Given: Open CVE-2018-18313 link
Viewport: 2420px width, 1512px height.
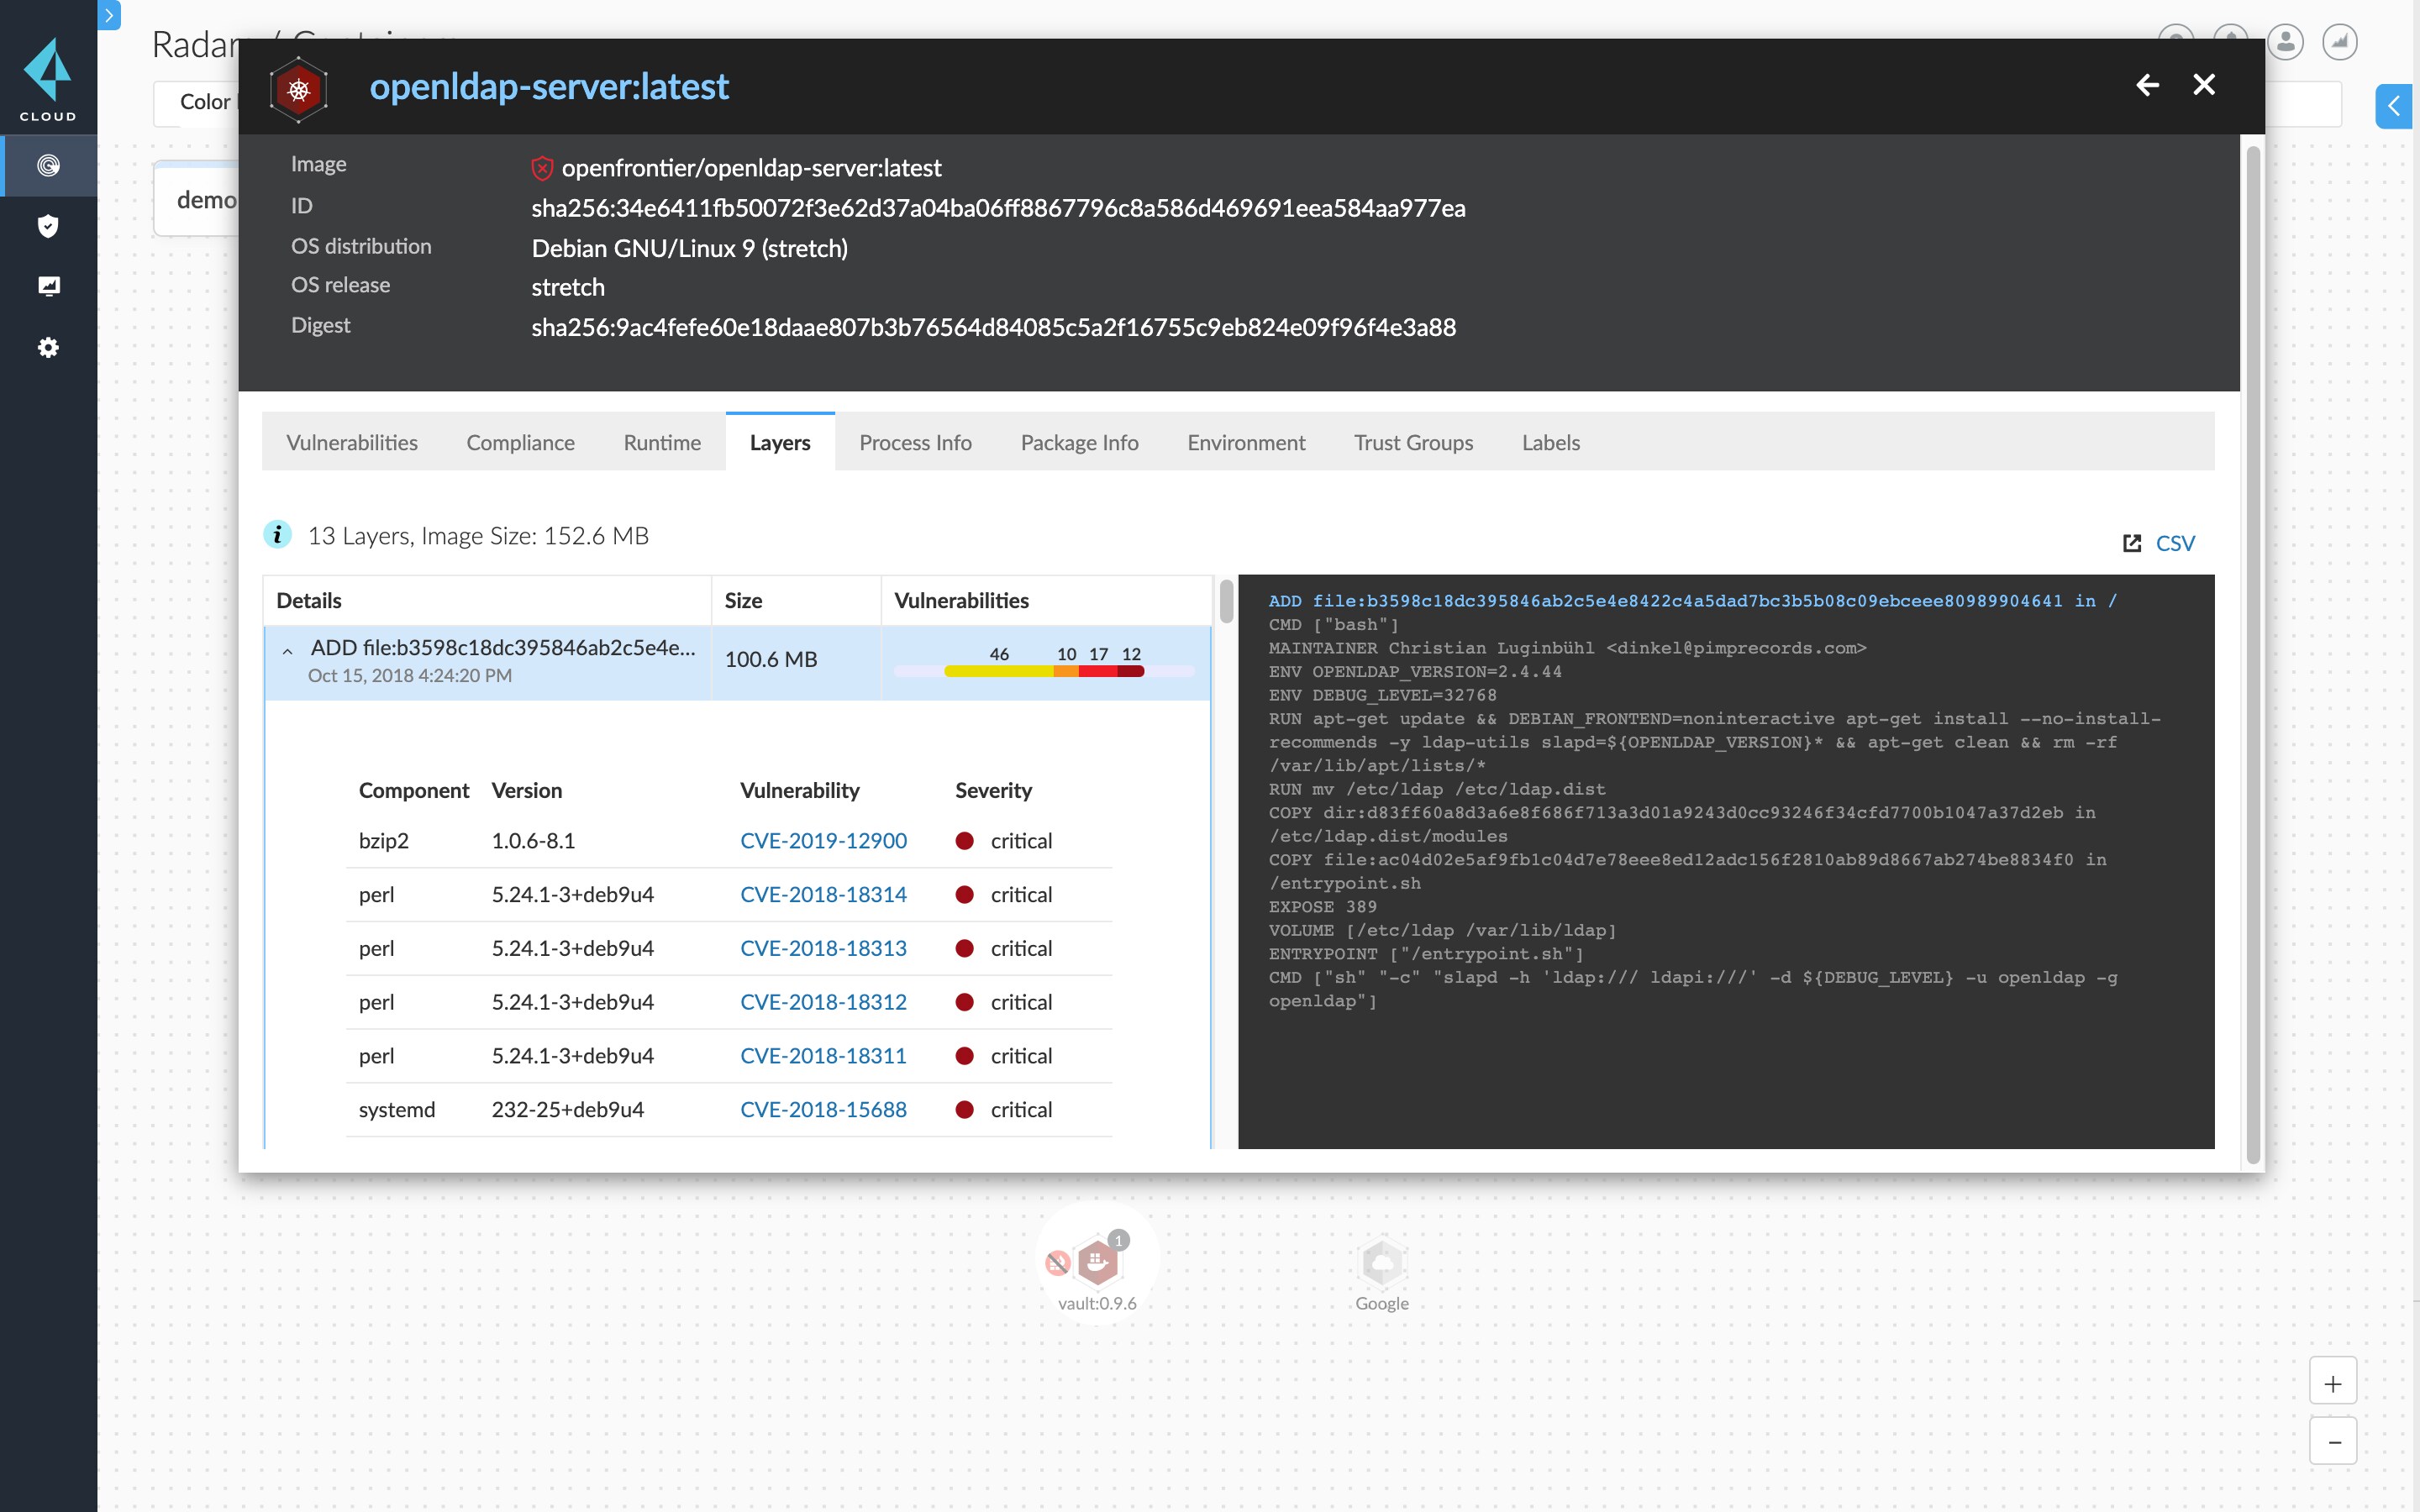Looking at the screenshot, I should pyautogui.click(x=823, y=948).
